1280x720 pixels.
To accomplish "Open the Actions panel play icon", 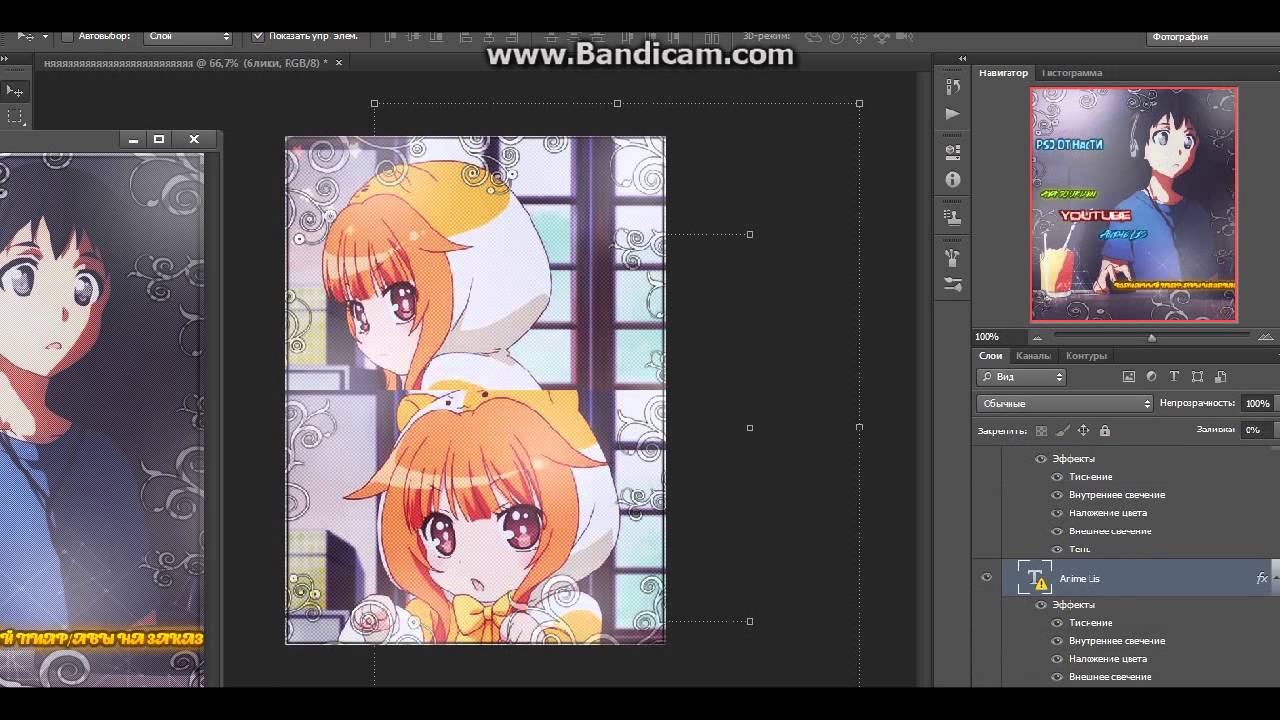I will tap(953, 114).
